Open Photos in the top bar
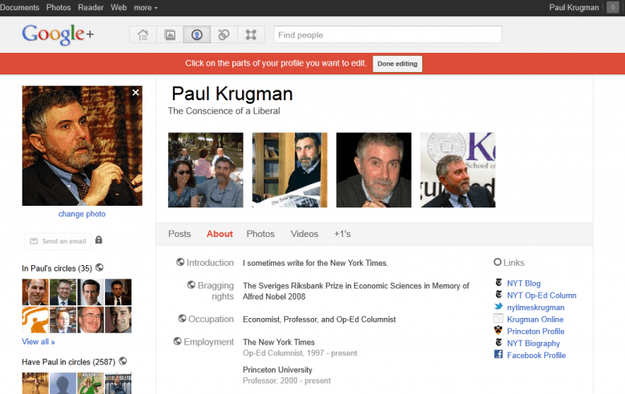Image resolution: width=625 pixels, height=394 pixels. point(59,8)
